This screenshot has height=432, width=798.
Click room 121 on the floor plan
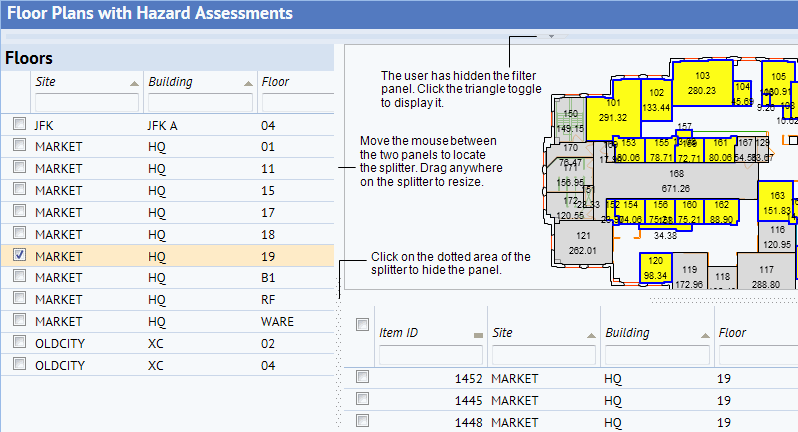tap(585, 242)
